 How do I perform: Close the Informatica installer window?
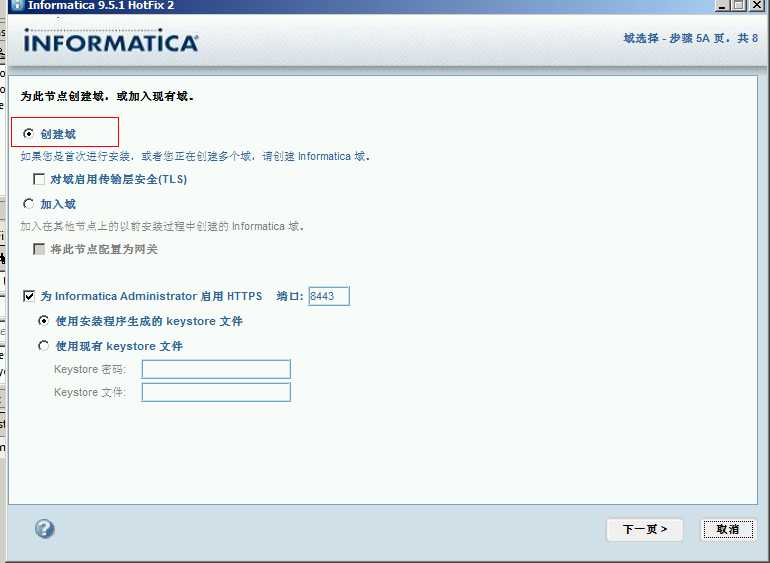[x=757, y=5]
